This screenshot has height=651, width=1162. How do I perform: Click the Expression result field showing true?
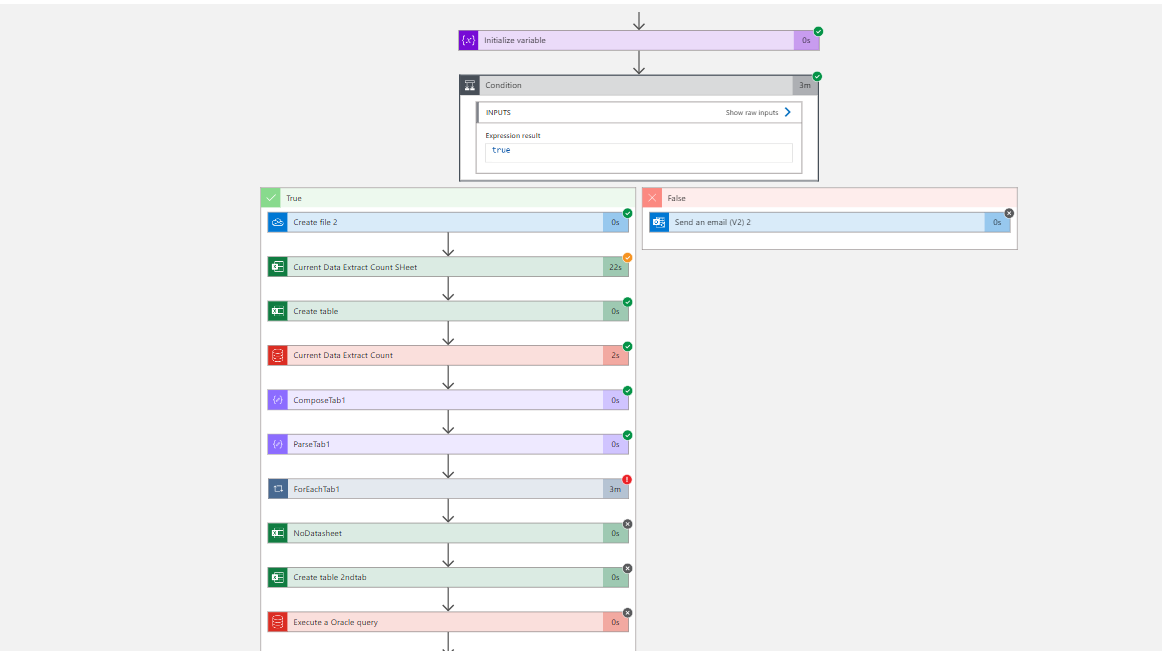click(x=638, y=152)
